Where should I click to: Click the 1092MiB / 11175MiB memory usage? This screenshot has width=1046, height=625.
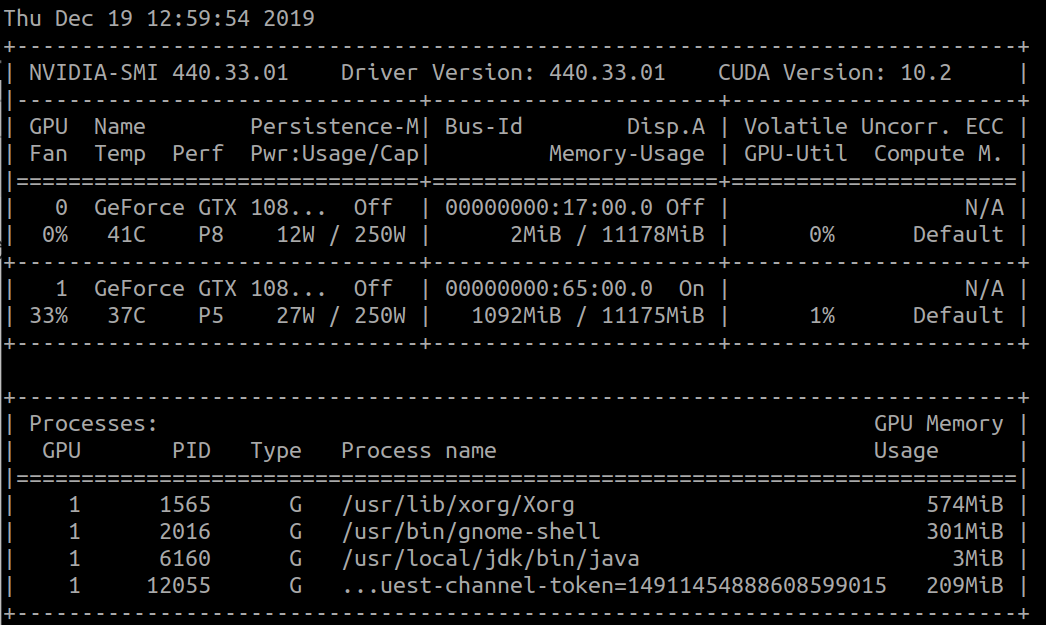588,315
